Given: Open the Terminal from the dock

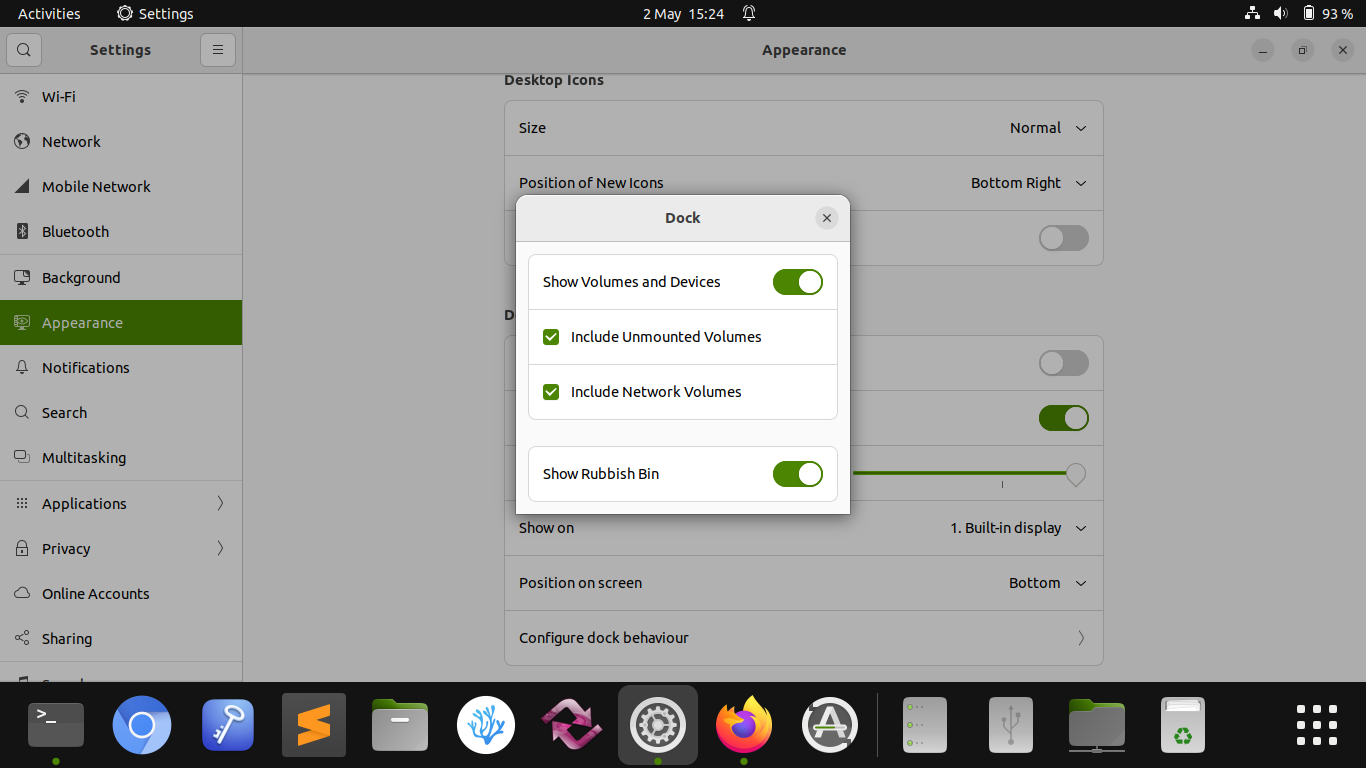Looking at the screenshot, I should click(x=55, y=724).
